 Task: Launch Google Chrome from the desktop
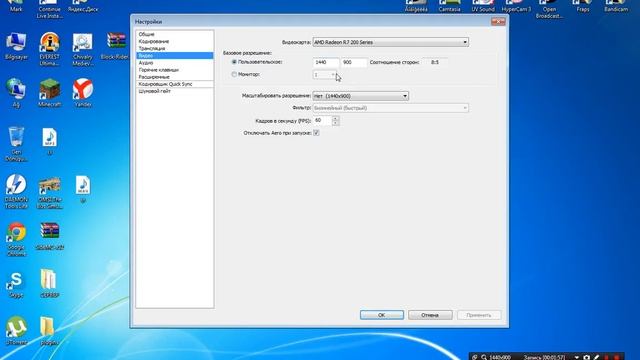(x=16, y=239)
